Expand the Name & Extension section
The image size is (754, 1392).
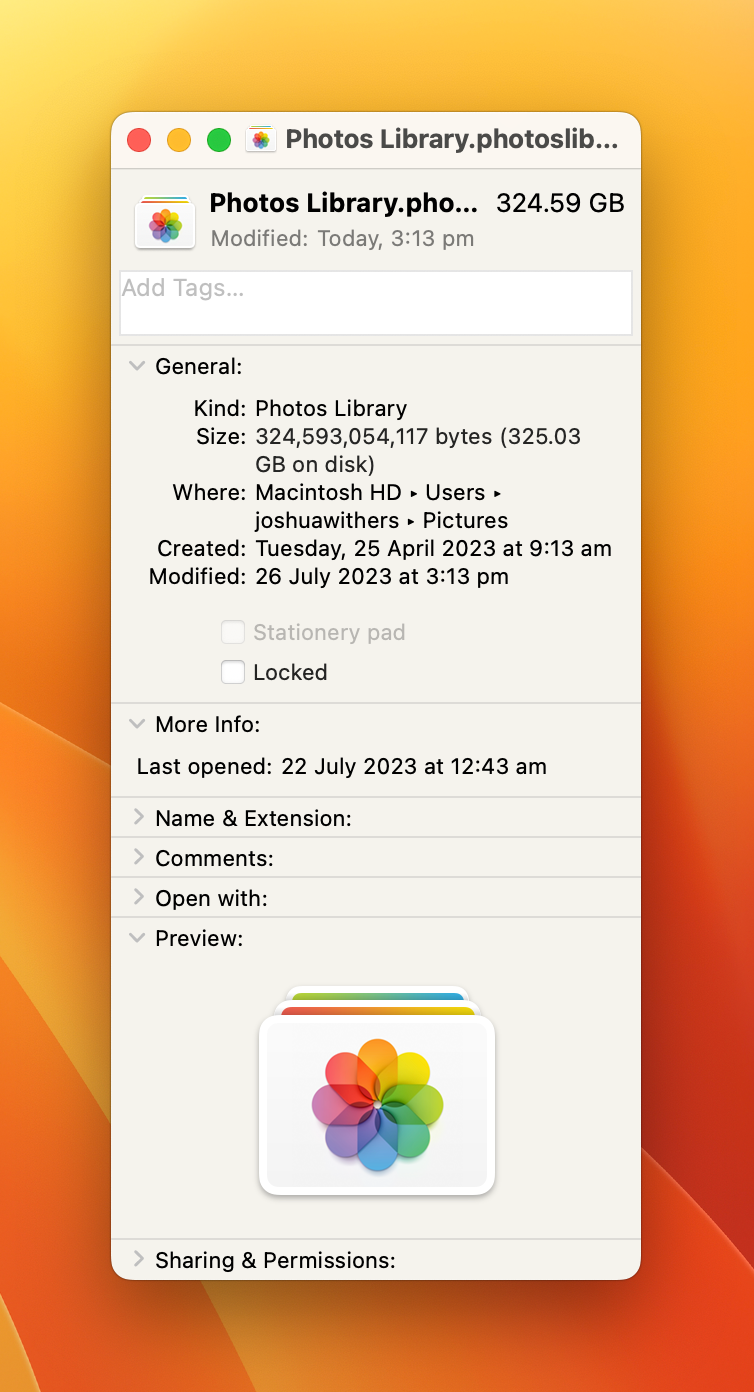pos(138,818)
